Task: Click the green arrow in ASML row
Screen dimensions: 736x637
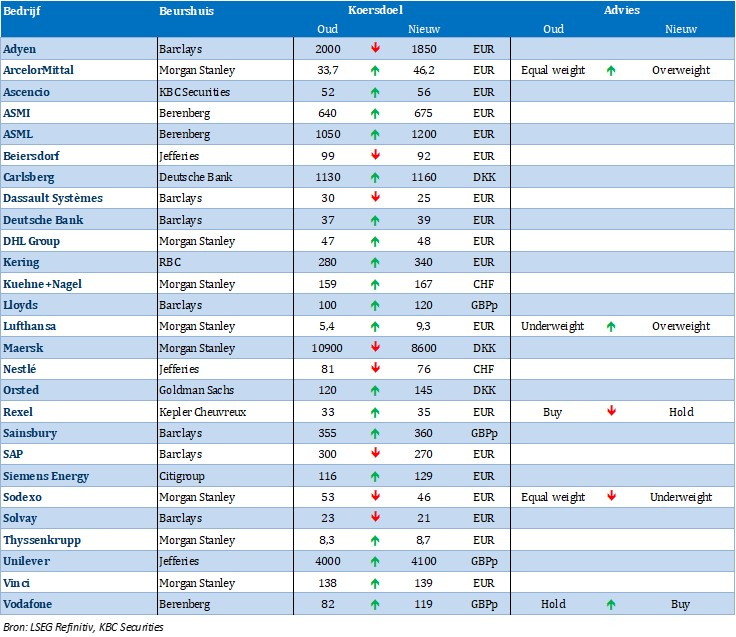Action: 375,134
